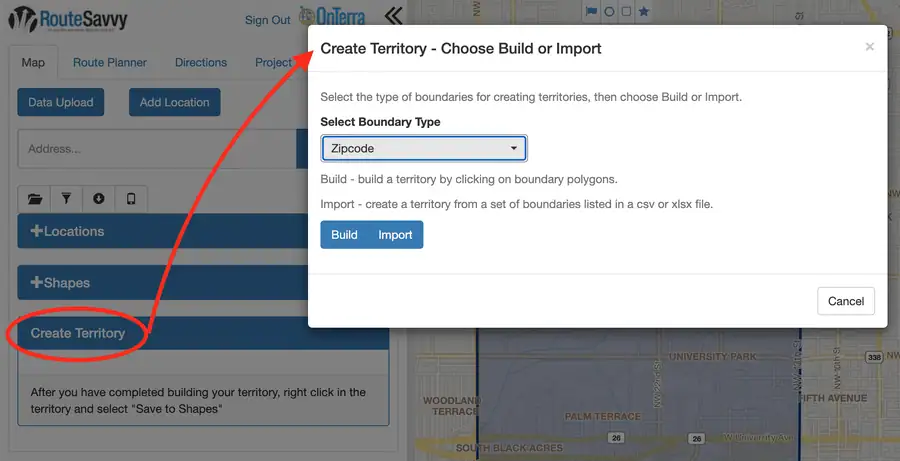
Task: Click the Data Upload button
Action: point(61,102)
